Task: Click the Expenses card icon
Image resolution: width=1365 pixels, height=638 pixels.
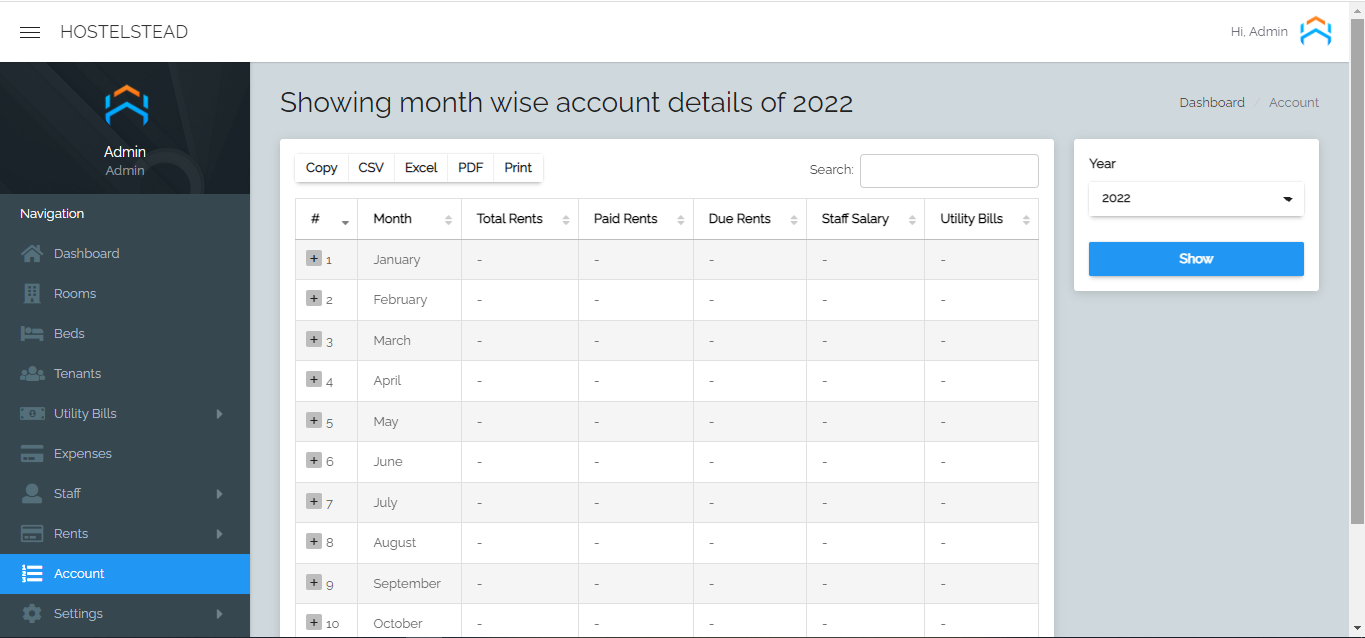Action: [x=32, y=454]
